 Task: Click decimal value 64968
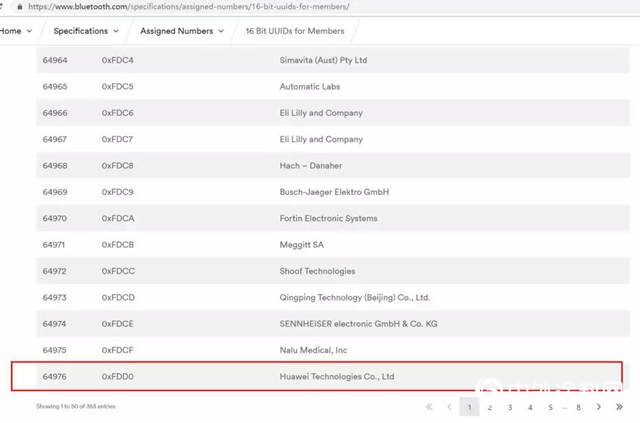(x=55, y=165)
